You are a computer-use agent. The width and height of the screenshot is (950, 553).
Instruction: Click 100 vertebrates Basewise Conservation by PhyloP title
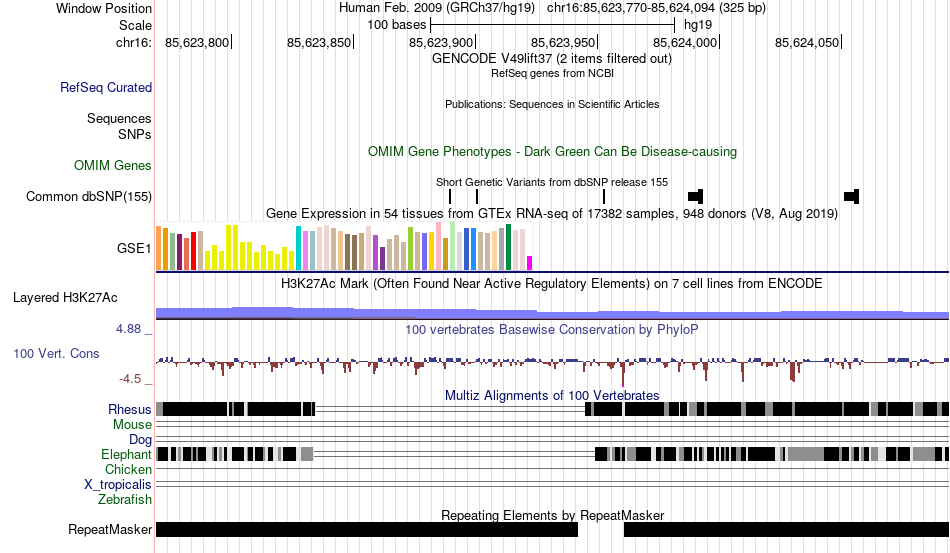(552, 330)
